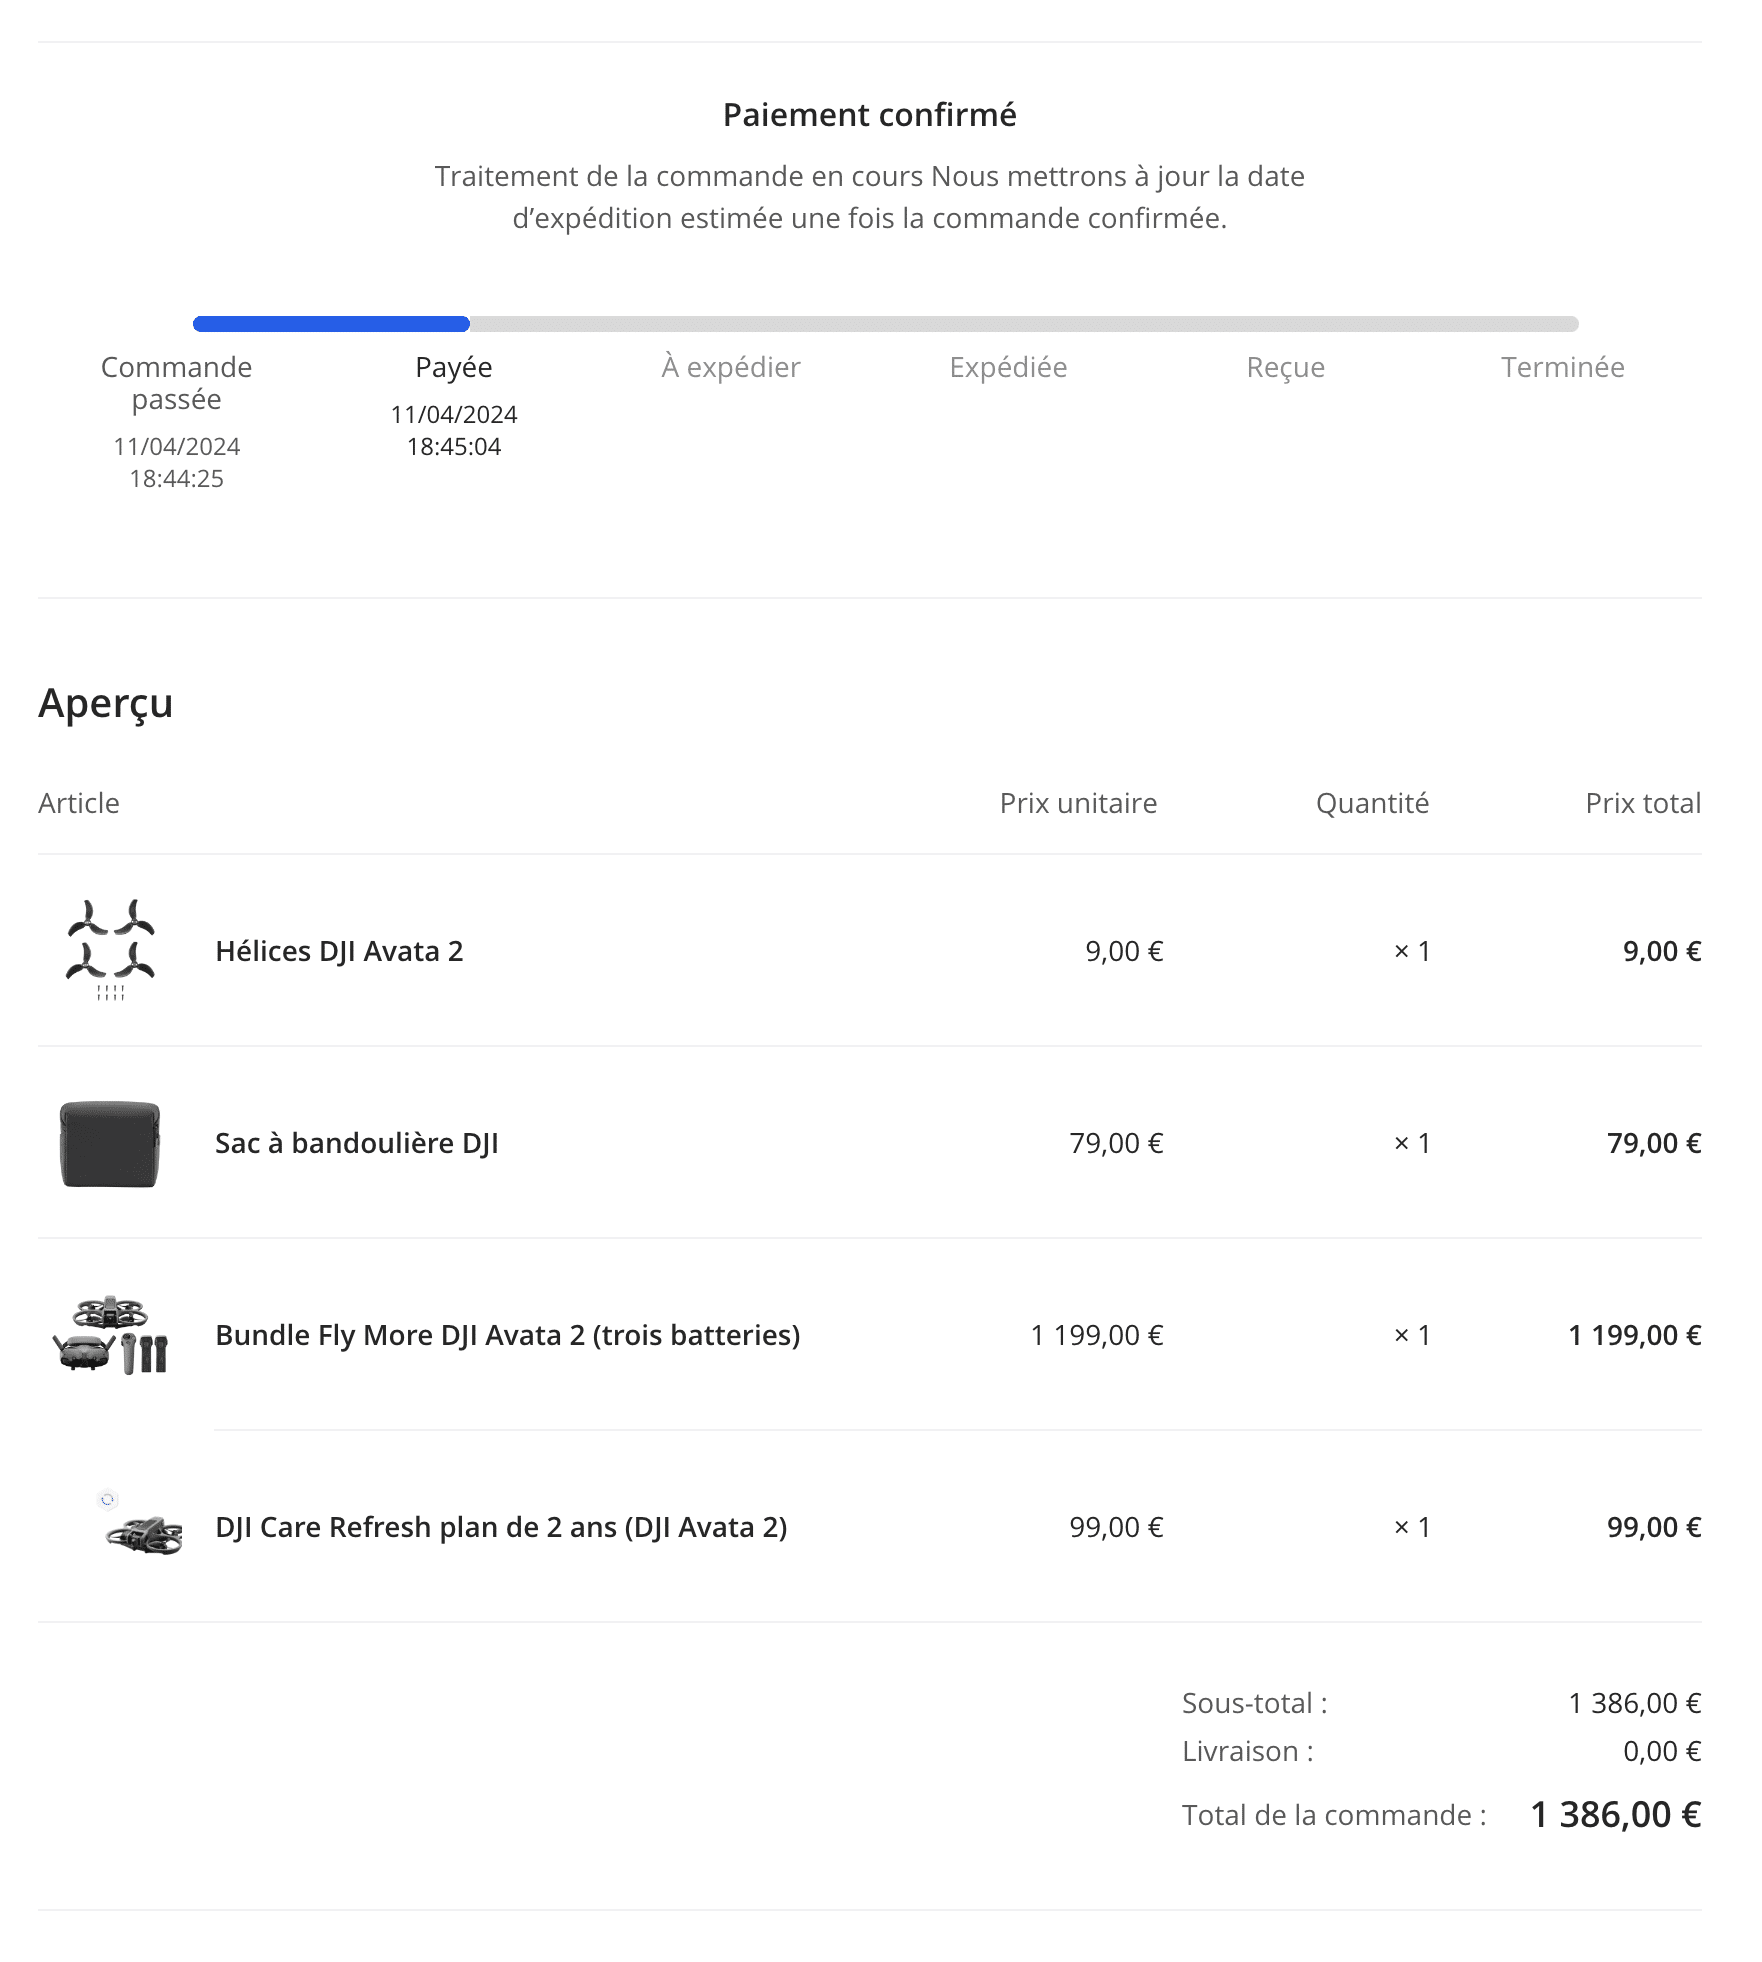Click the grey unfilled part of progress bar

(1024, 324)
